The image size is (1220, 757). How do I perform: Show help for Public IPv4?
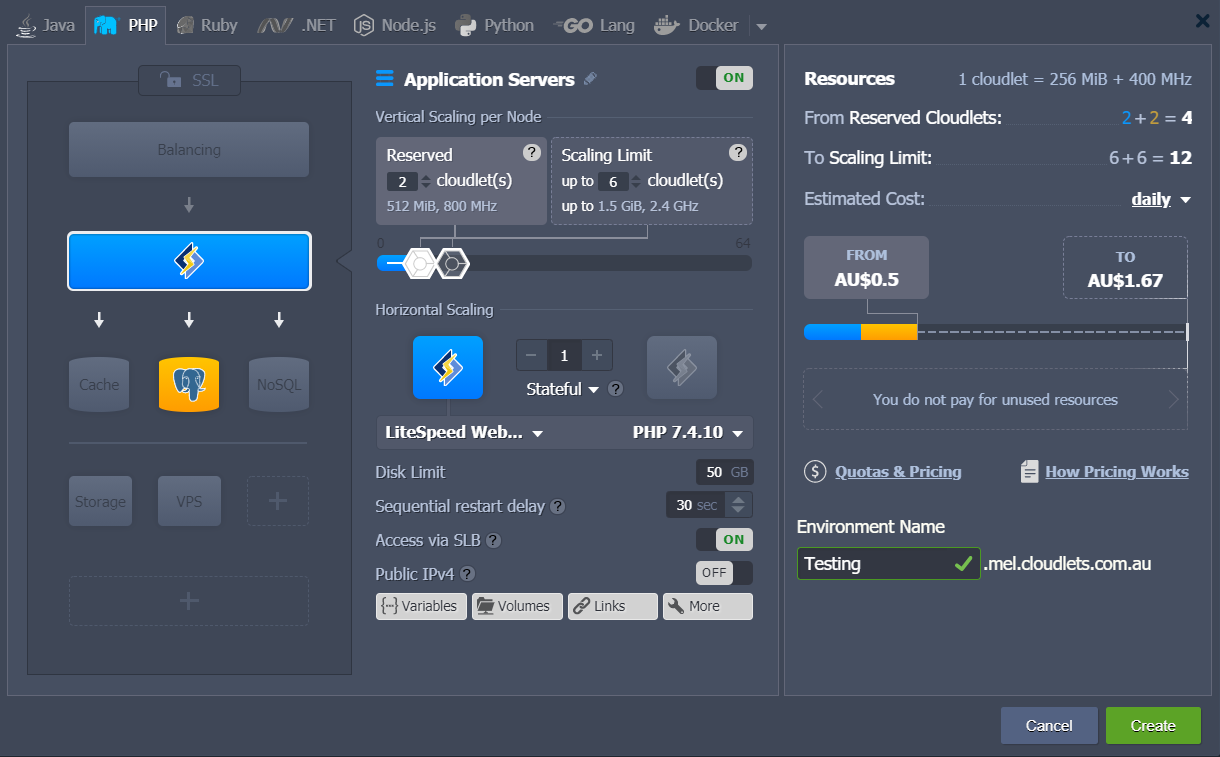(467, 574)
